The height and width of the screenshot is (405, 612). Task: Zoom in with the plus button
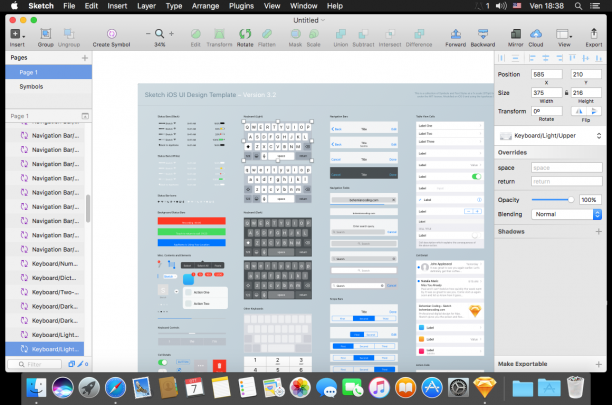coord(171,34)
